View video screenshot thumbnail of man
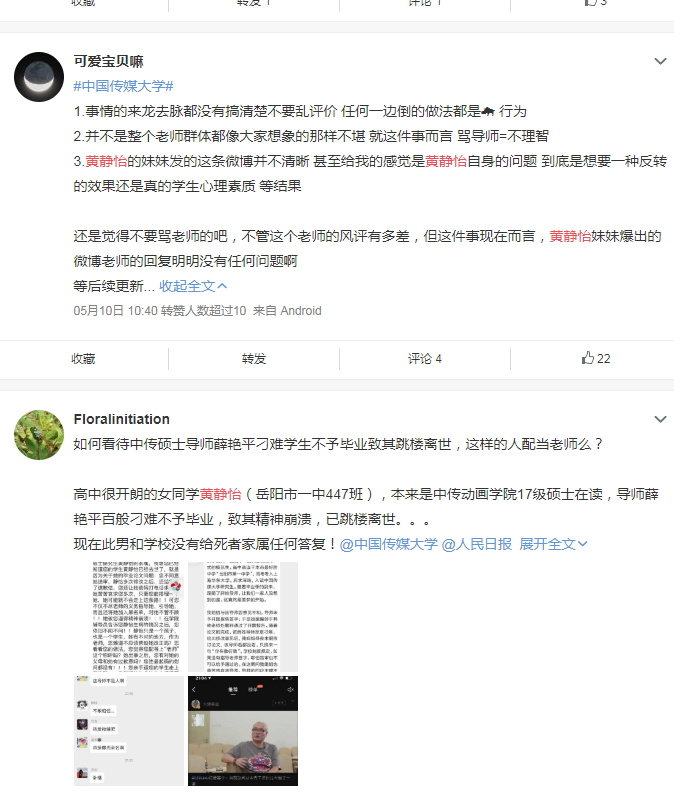 pos(243,731)
